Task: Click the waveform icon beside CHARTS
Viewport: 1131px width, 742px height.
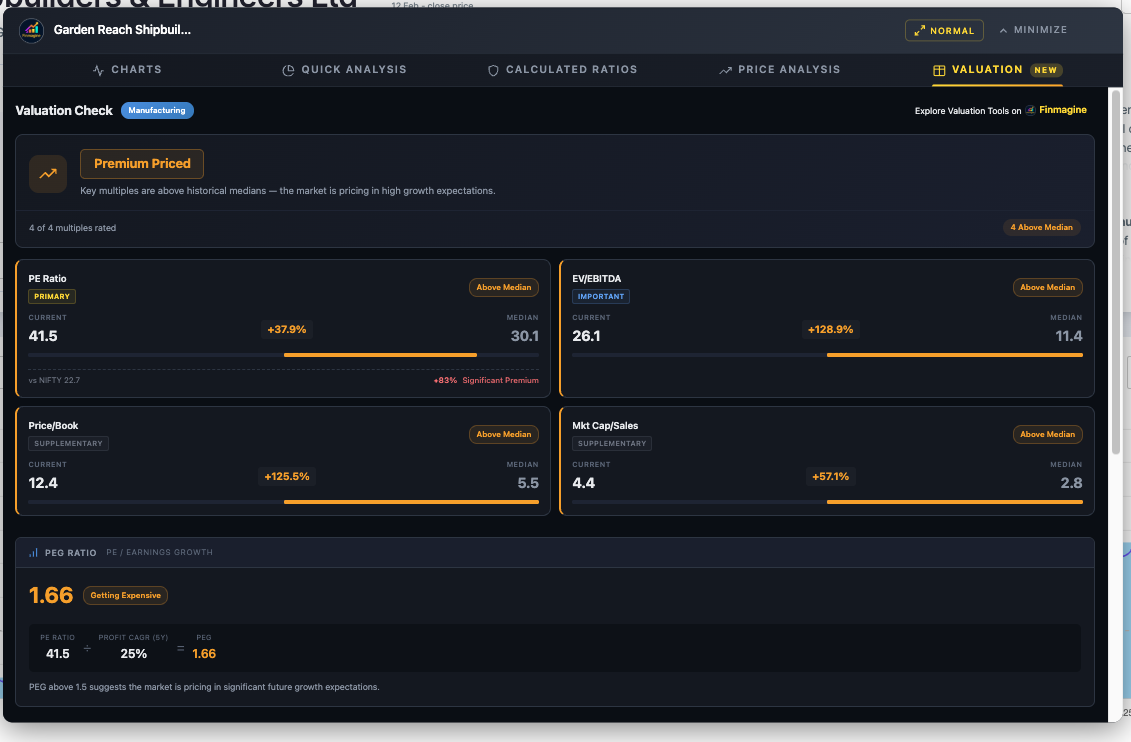Action: (97, 70)
